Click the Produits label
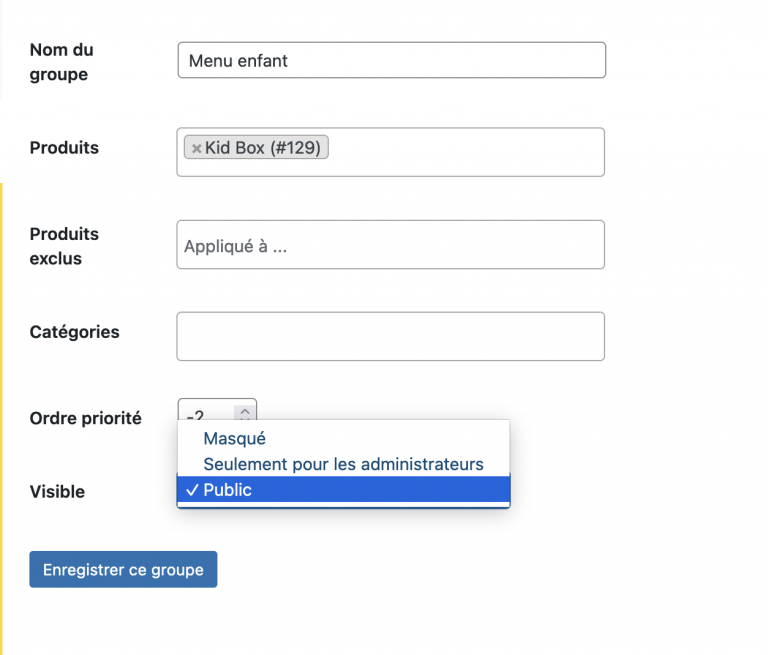This screenshot has width=768, height=655. [64, 148]
